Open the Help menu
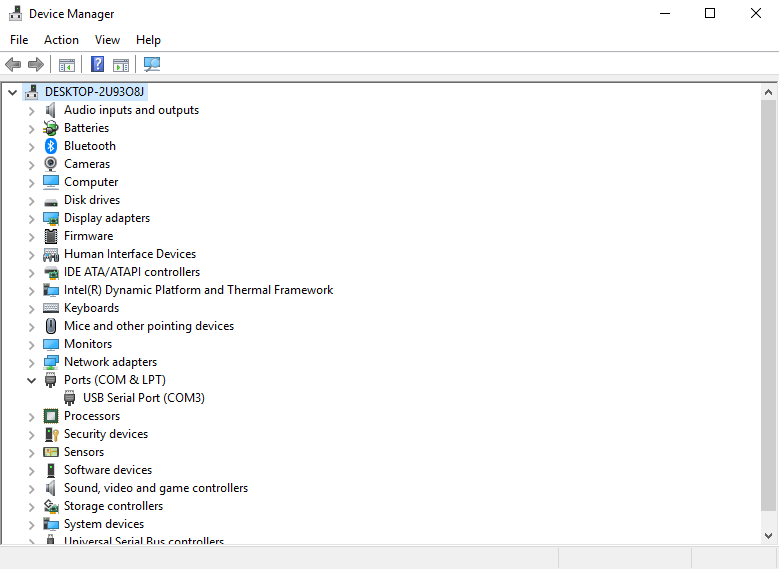Viewport: 779px width, 569px height. coord(148,40)
